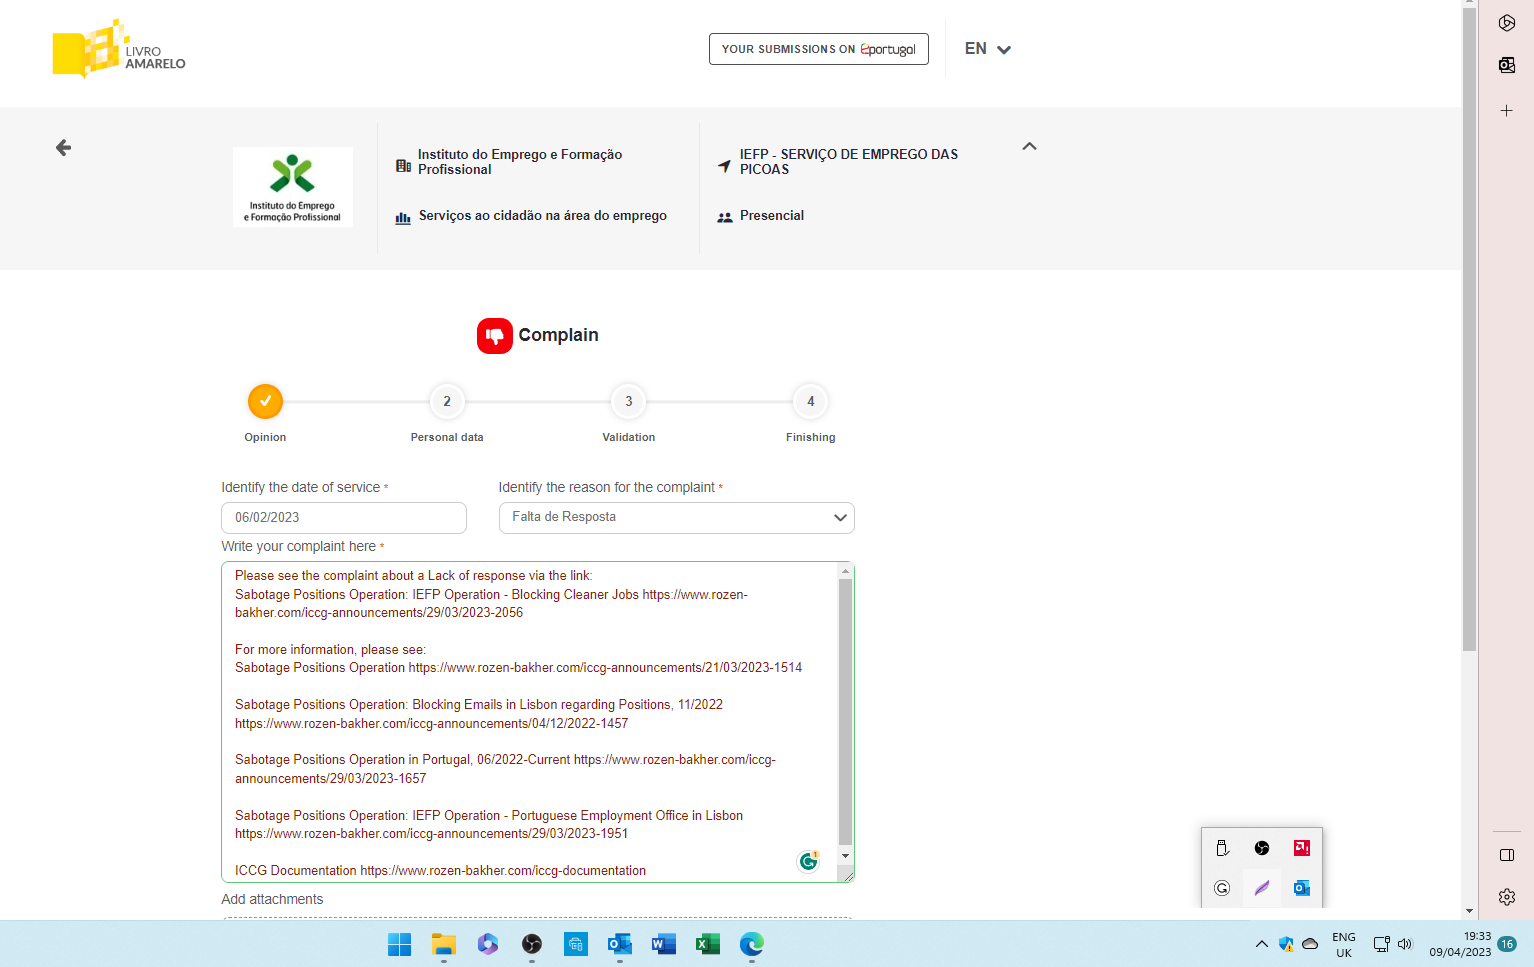
Task: Click the back arrow above the IEFP logo
Action: [x=63, y=147]
